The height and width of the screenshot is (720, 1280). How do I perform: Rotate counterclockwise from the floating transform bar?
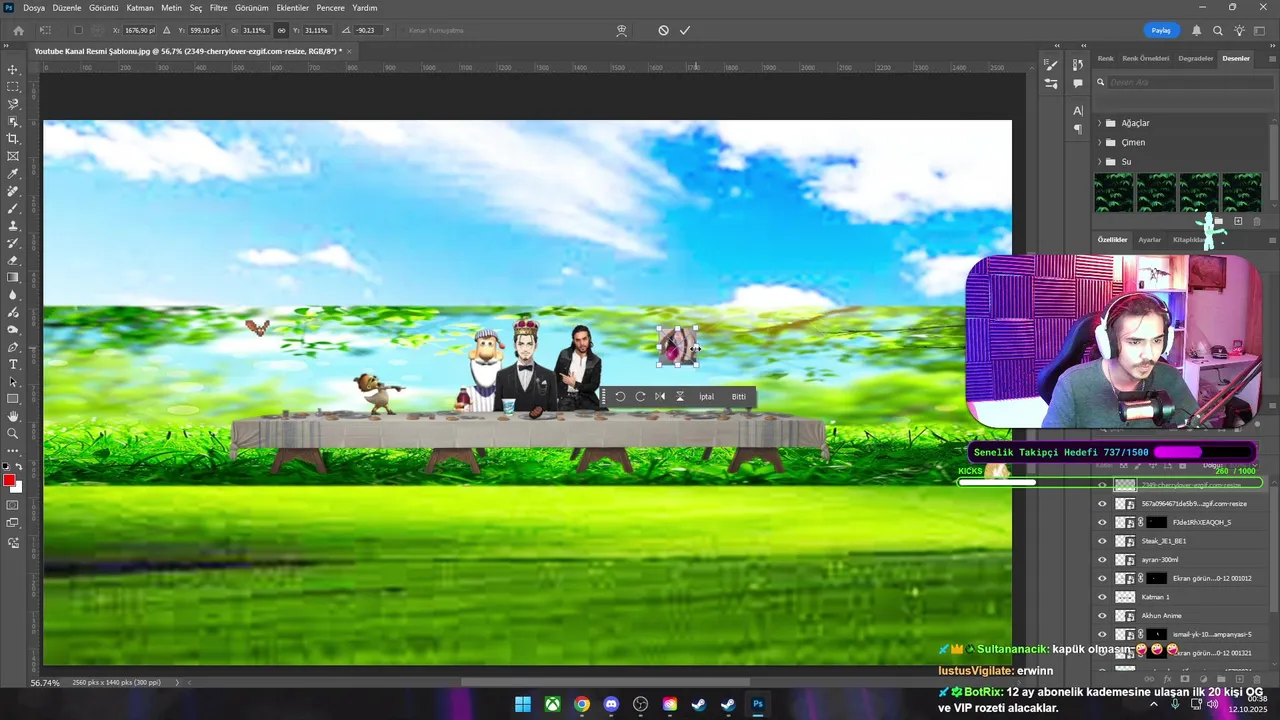(x=620, y=396)
